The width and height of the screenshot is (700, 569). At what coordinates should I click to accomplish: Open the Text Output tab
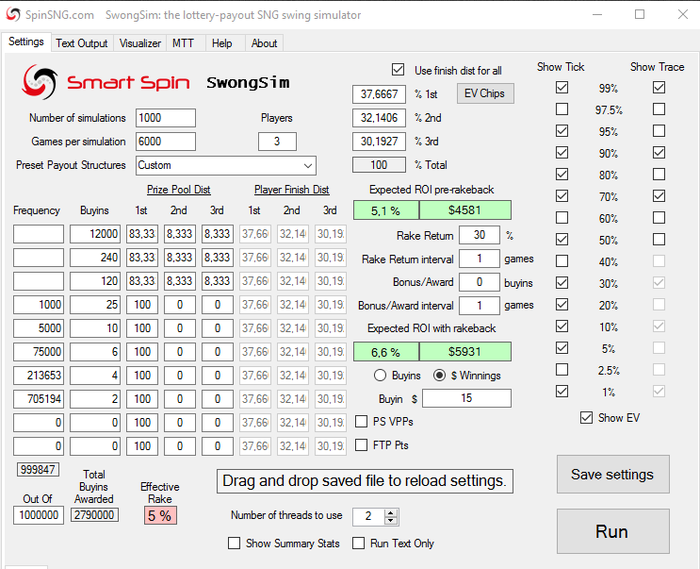[82, 43]
